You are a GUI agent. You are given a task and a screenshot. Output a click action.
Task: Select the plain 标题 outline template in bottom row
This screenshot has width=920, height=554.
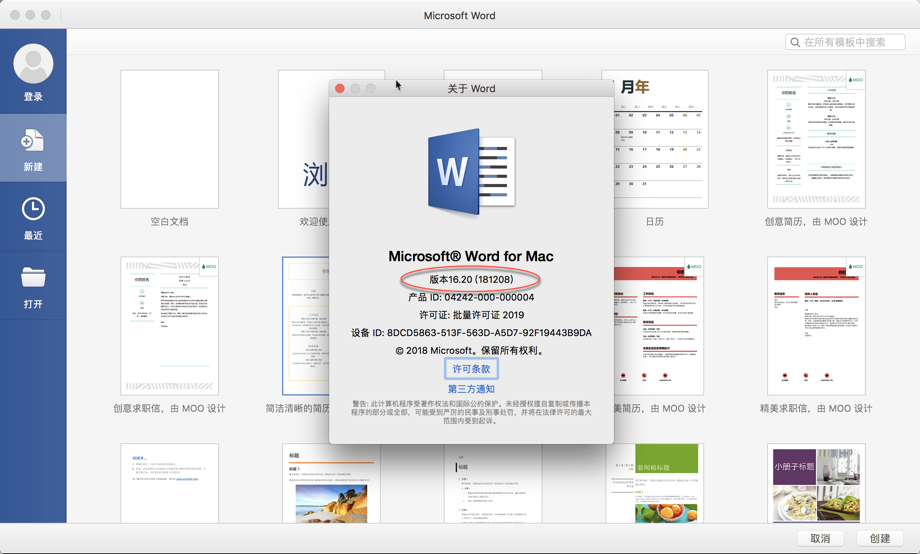coord(493,483)
